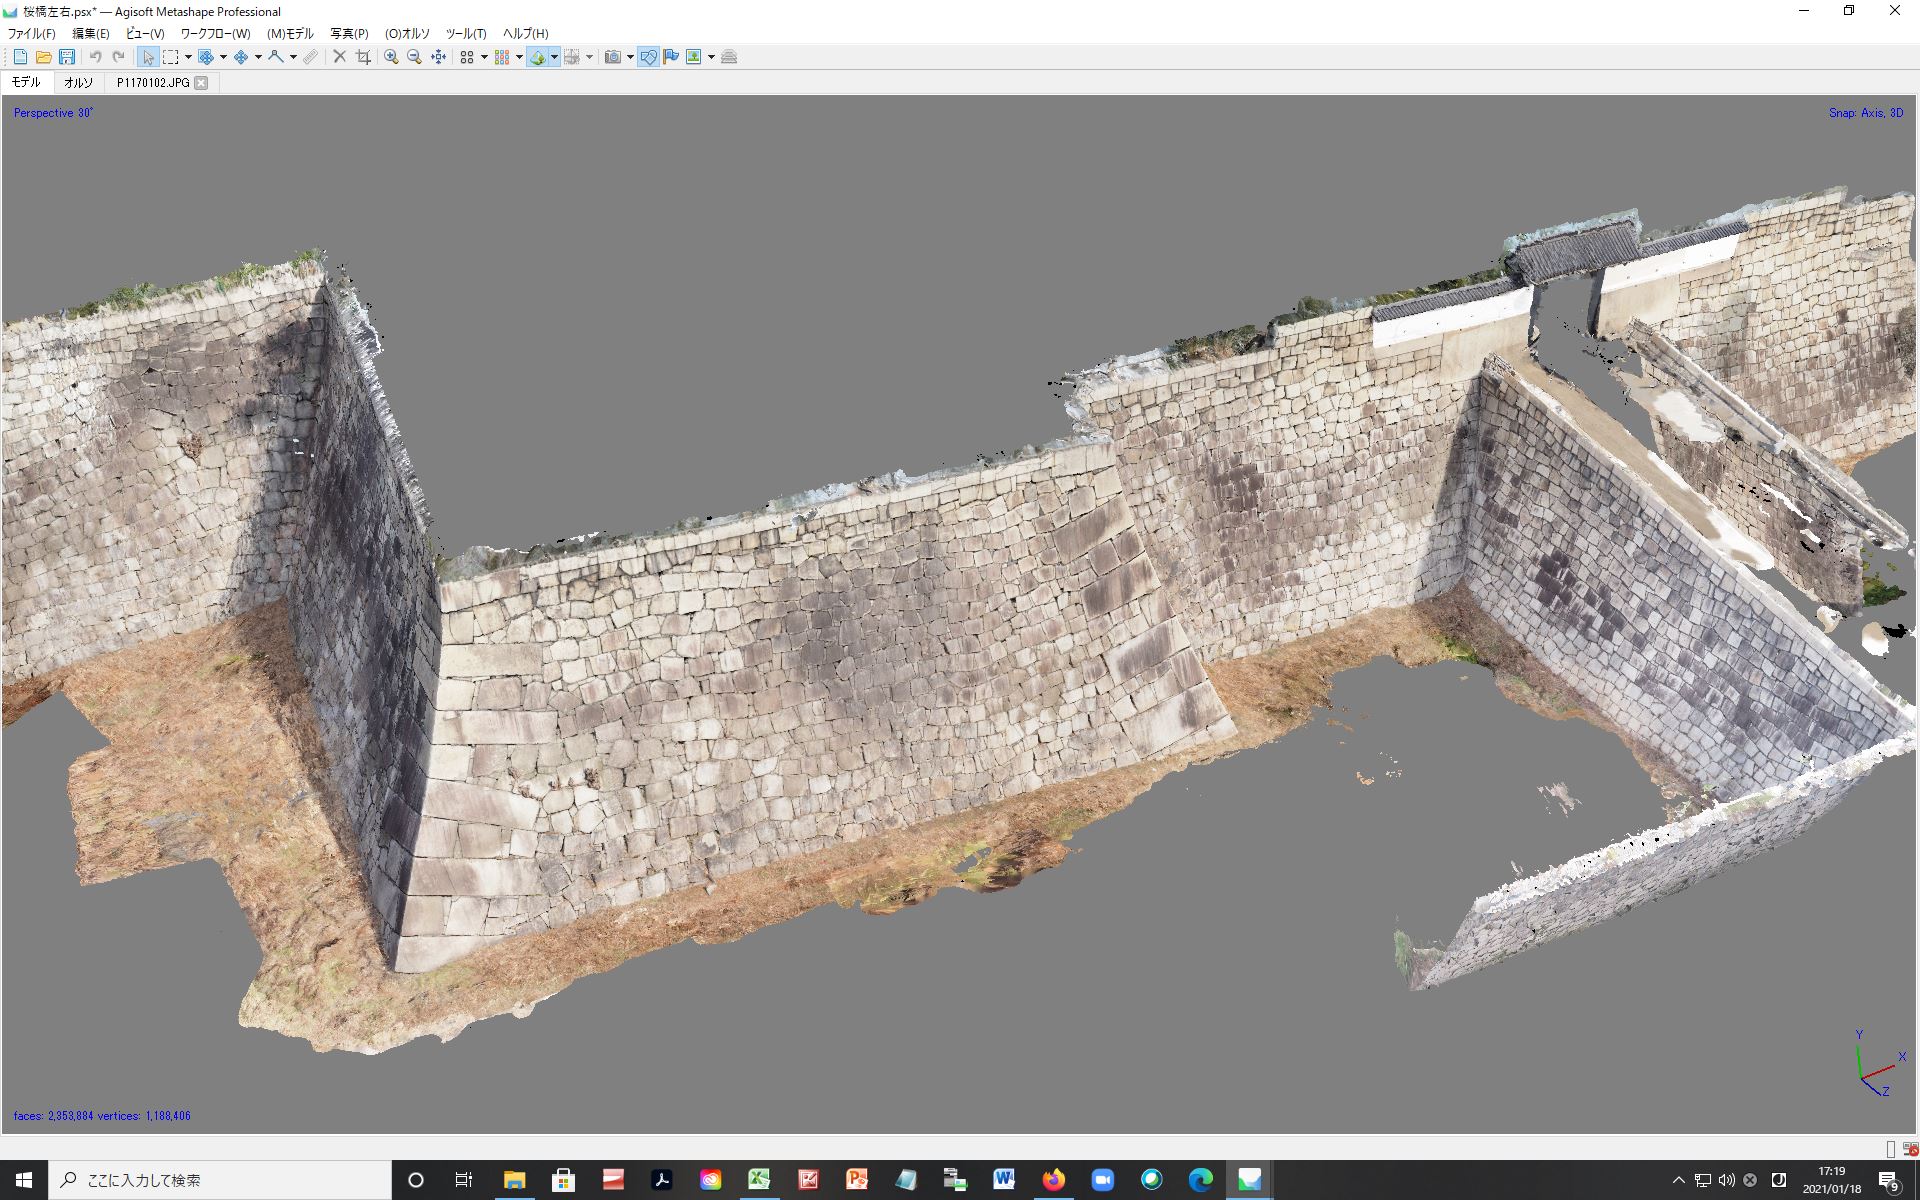Open the ツール(T) menu
Screen dimensions: 1920x1200
[x=466, y=33]
